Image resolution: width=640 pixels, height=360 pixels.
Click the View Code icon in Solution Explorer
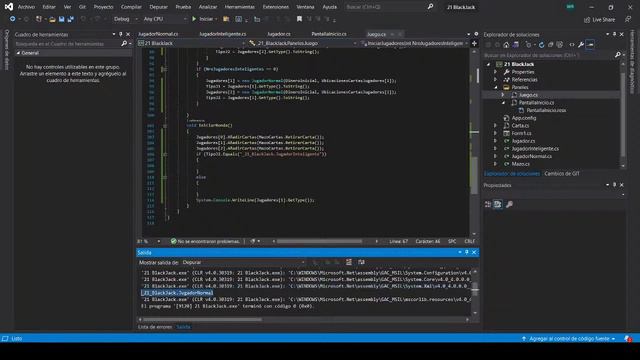coord(572,44)
